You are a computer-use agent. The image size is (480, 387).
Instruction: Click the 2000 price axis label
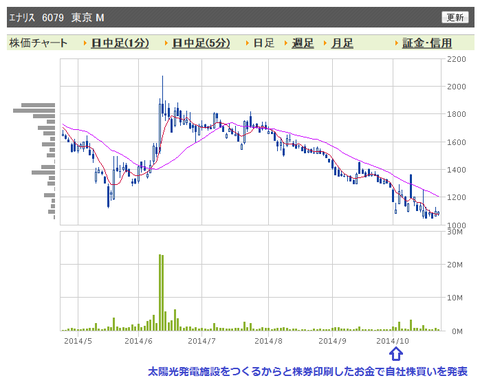(456, 87)
